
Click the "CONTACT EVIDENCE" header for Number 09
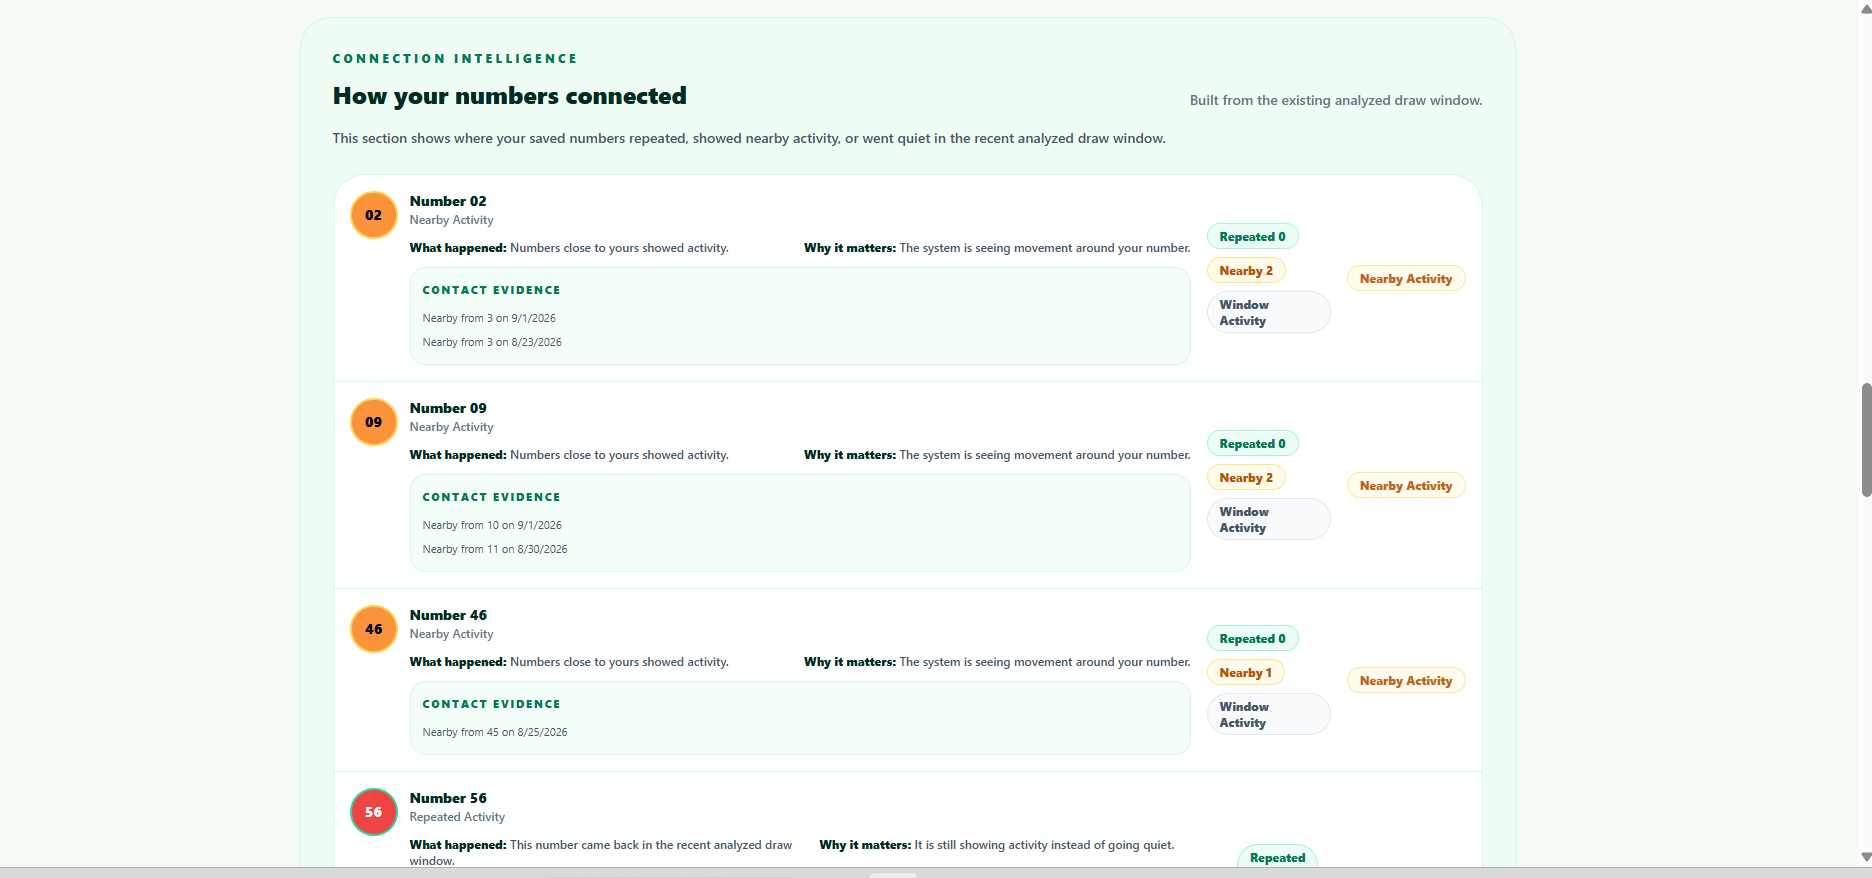pos(491,497)
